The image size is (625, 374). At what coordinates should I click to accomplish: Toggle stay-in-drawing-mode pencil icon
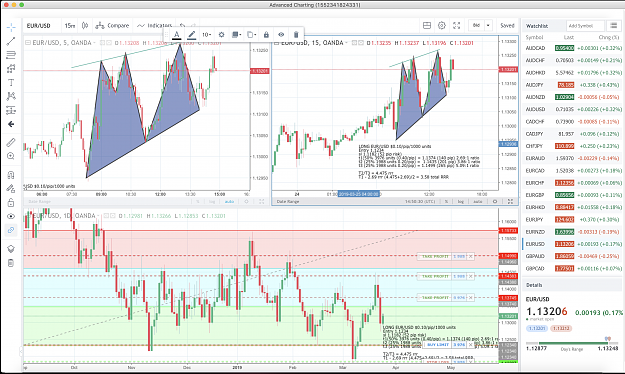[x=11, y=189]
